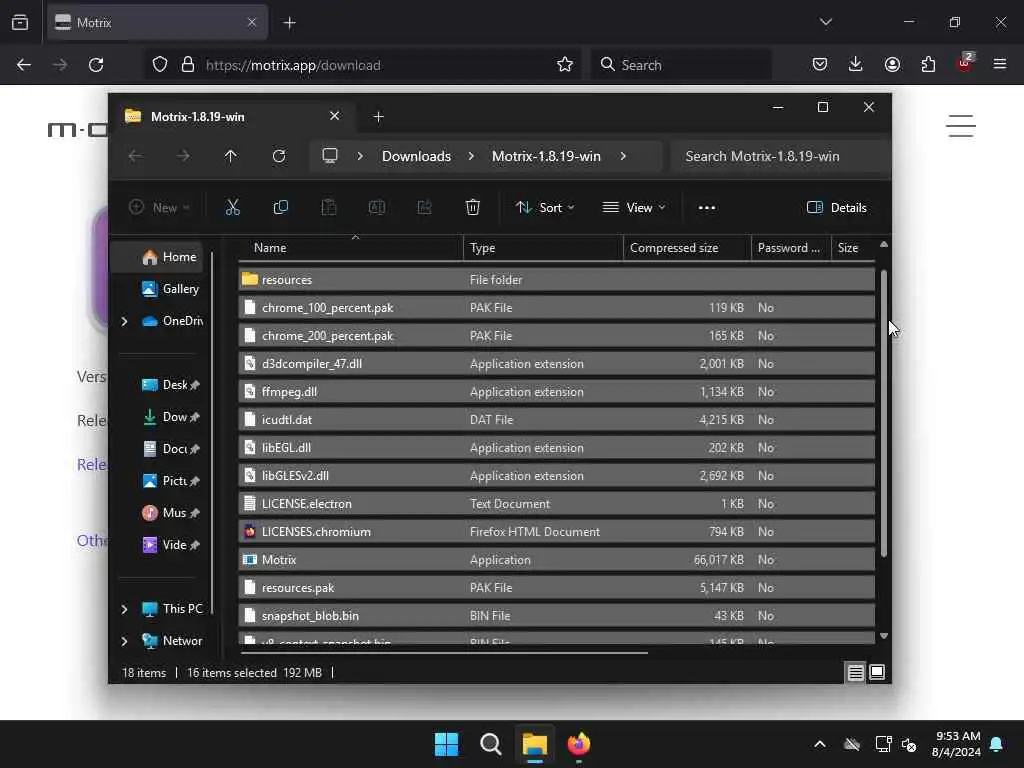The image size is (1024, 768).
Task: Click Firefox icon on the taskbar
Action: coord(579,744)
